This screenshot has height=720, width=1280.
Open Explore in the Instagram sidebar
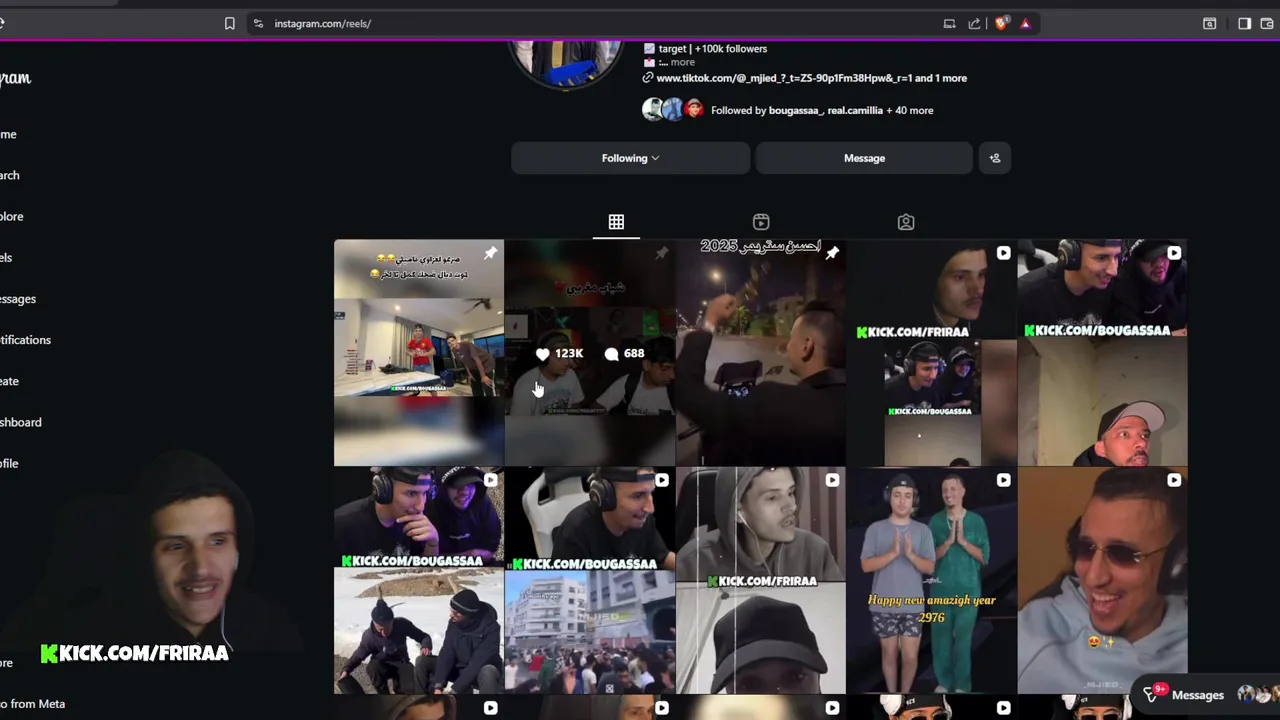12,216
